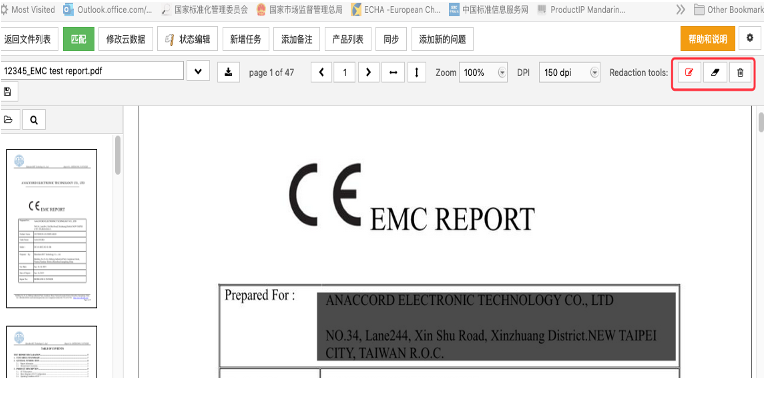
Task: Show more bookmarks with the chevron
Action: (x=681, y=9)
